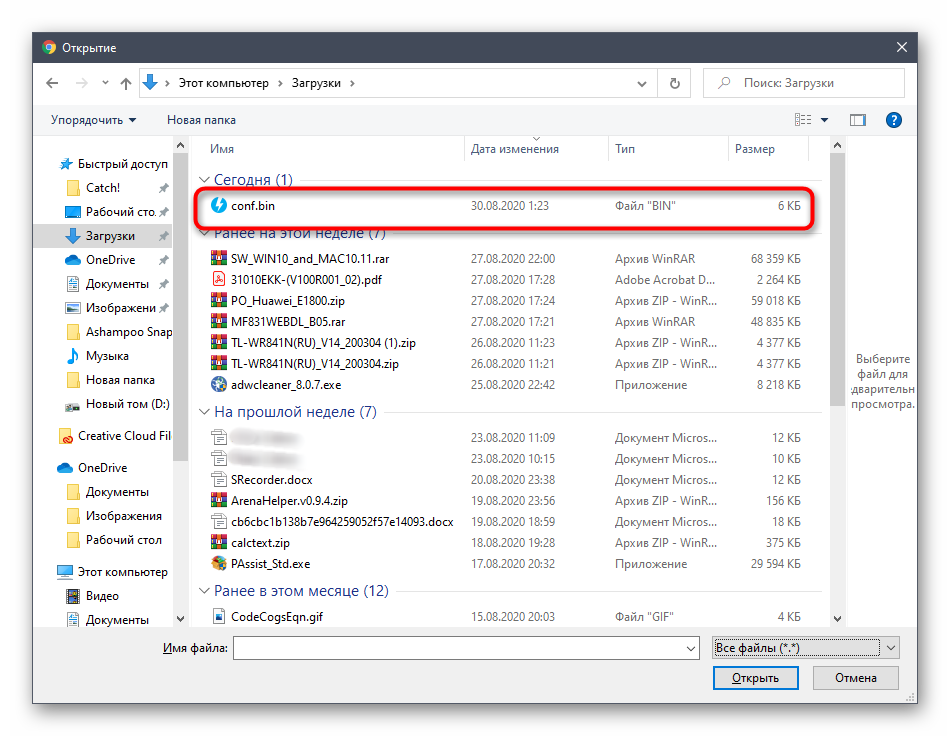The image size is (950, 736).
Task: Click the Up one level arrow
Action: 126,84
